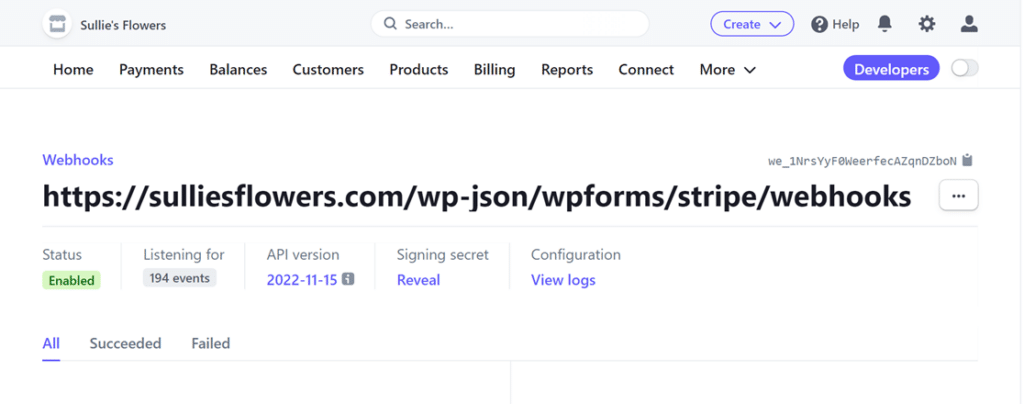
Task: Go to the Payments menu item
Action: [151, 70]
